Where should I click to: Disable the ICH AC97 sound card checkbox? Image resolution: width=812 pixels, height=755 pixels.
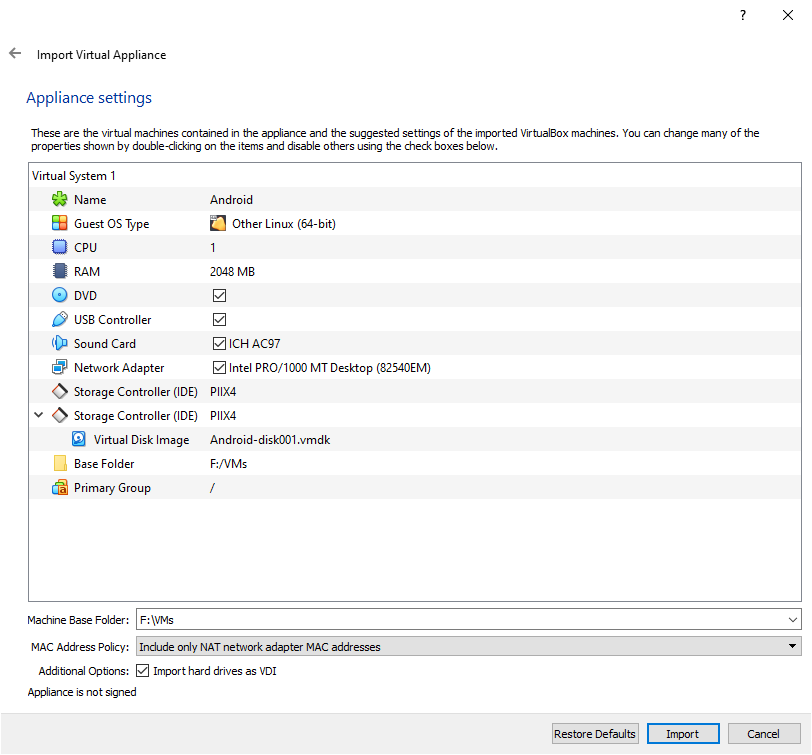(220, 343)
